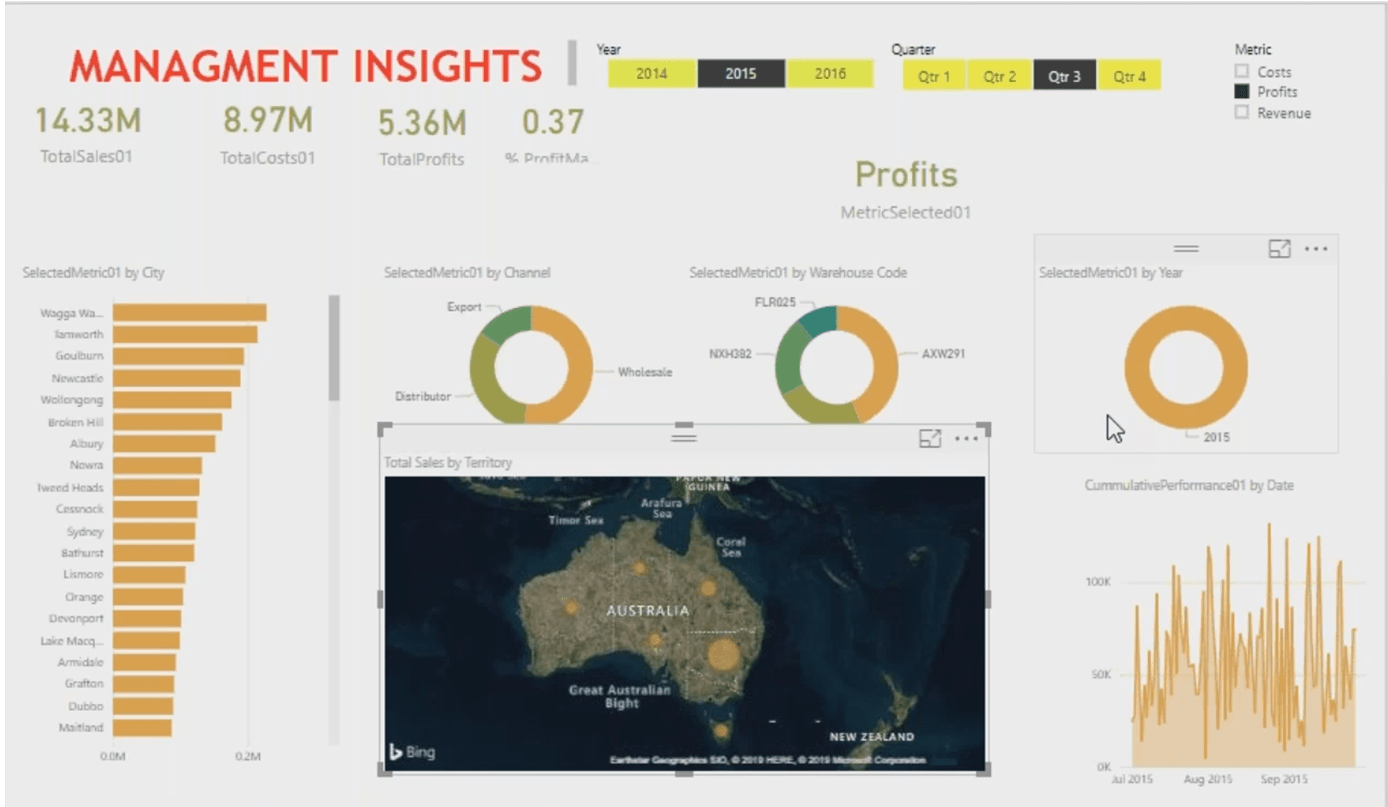Click the city chart vertical scrollbar

click(334, 348)
